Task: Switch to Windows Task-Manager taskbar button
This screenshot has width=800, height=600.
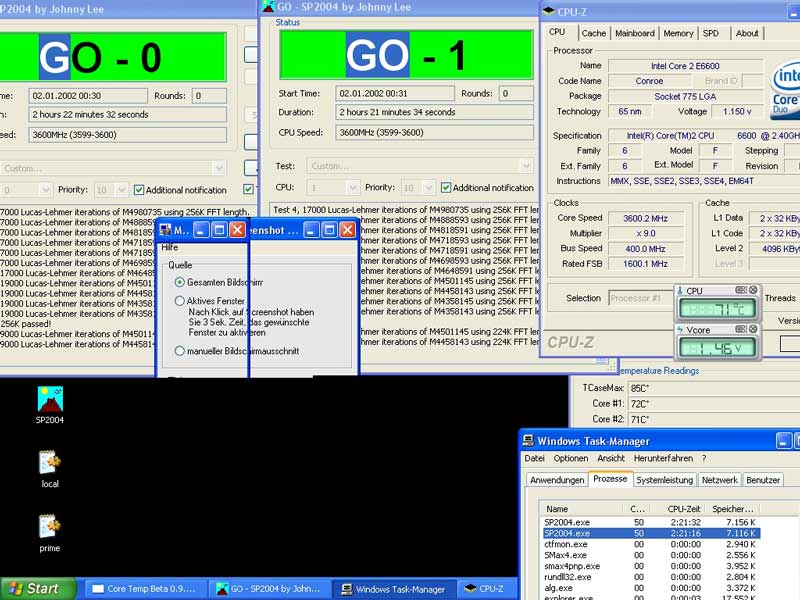Action: [394, 589]
